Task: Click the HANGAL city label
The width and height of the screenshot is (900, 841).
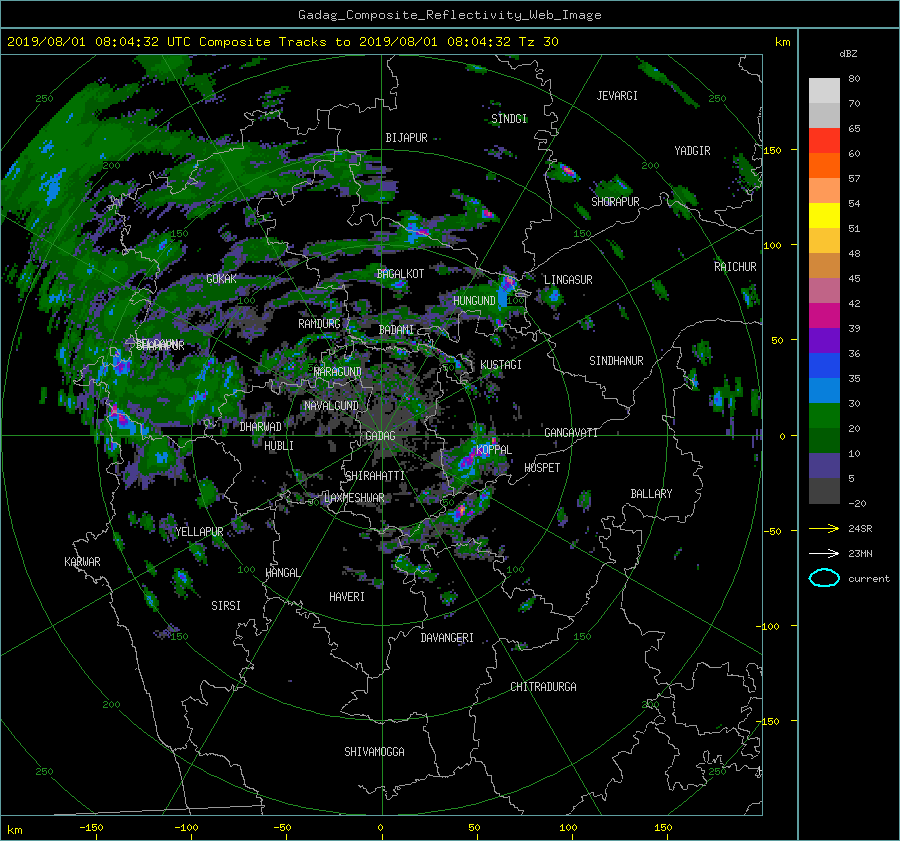Action: [282, 573]
